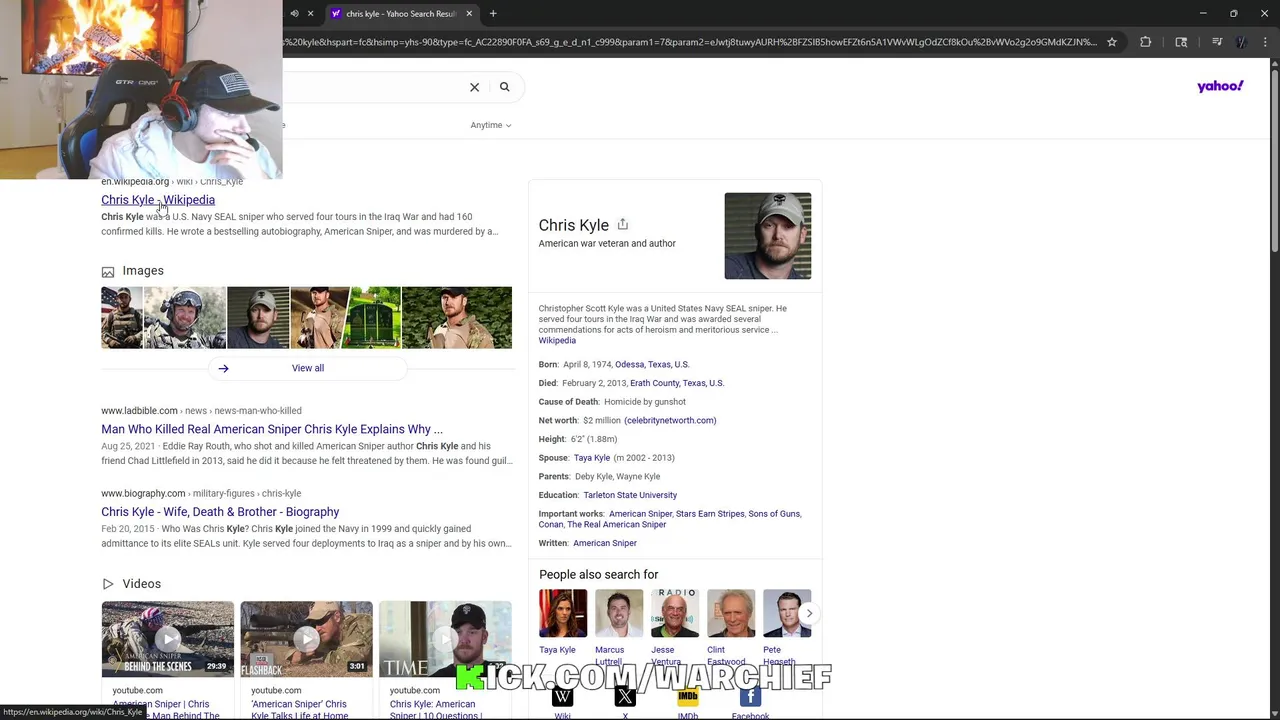Open the celebritynetworth.com source link
Image resolution: width=1280 pixels, height=720 pixels.
click(x=670, y=421)
